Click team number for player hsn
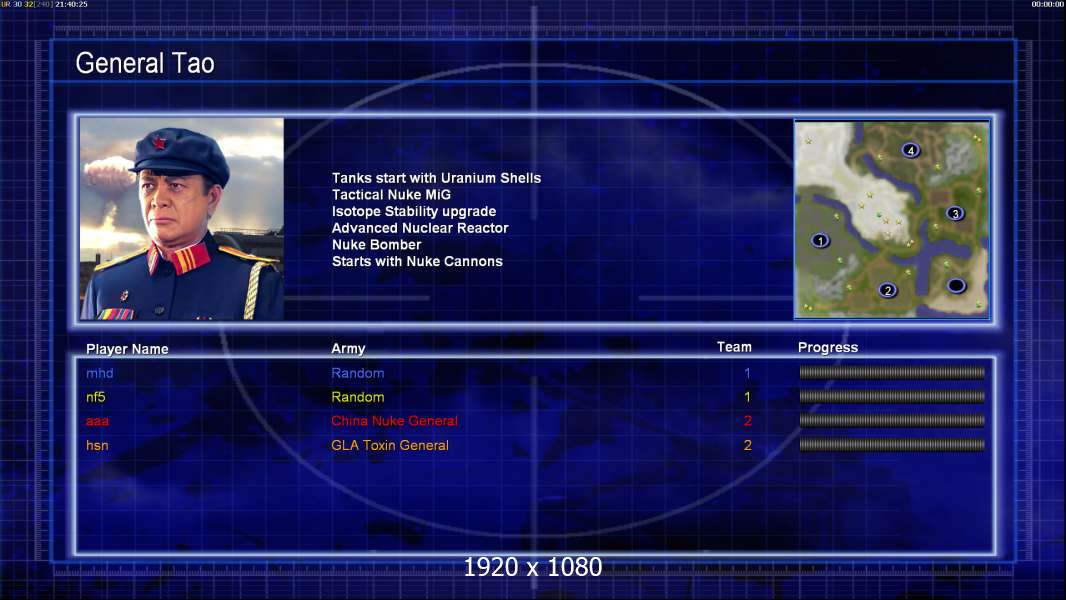This screenshot has height=600, width=1066. pos(748,445)
